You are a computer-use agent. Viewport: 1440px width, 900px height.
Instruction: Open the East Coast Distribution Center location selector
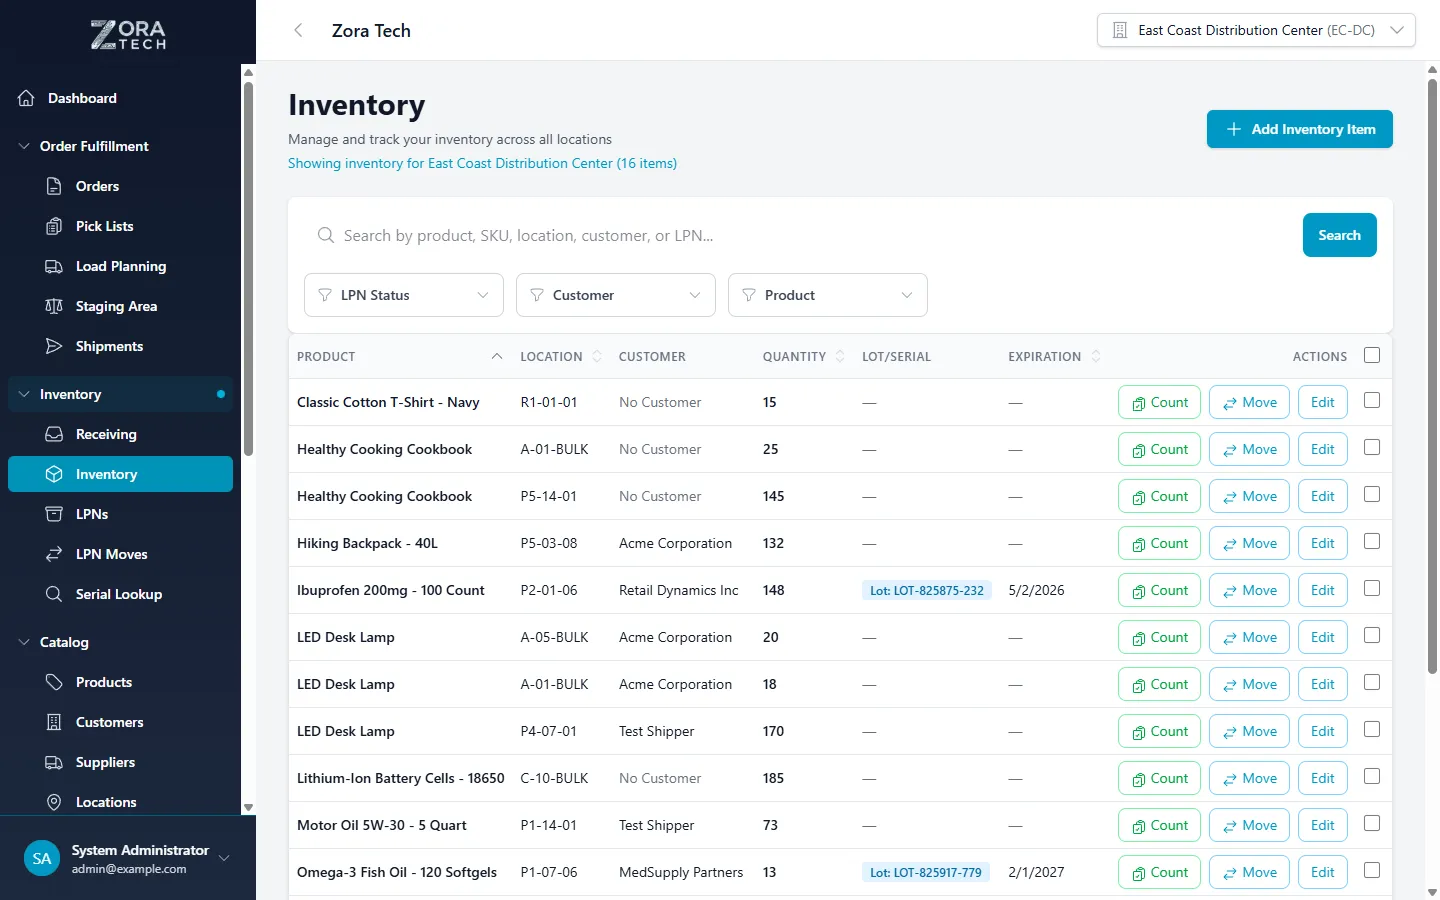coord(1255,30)
